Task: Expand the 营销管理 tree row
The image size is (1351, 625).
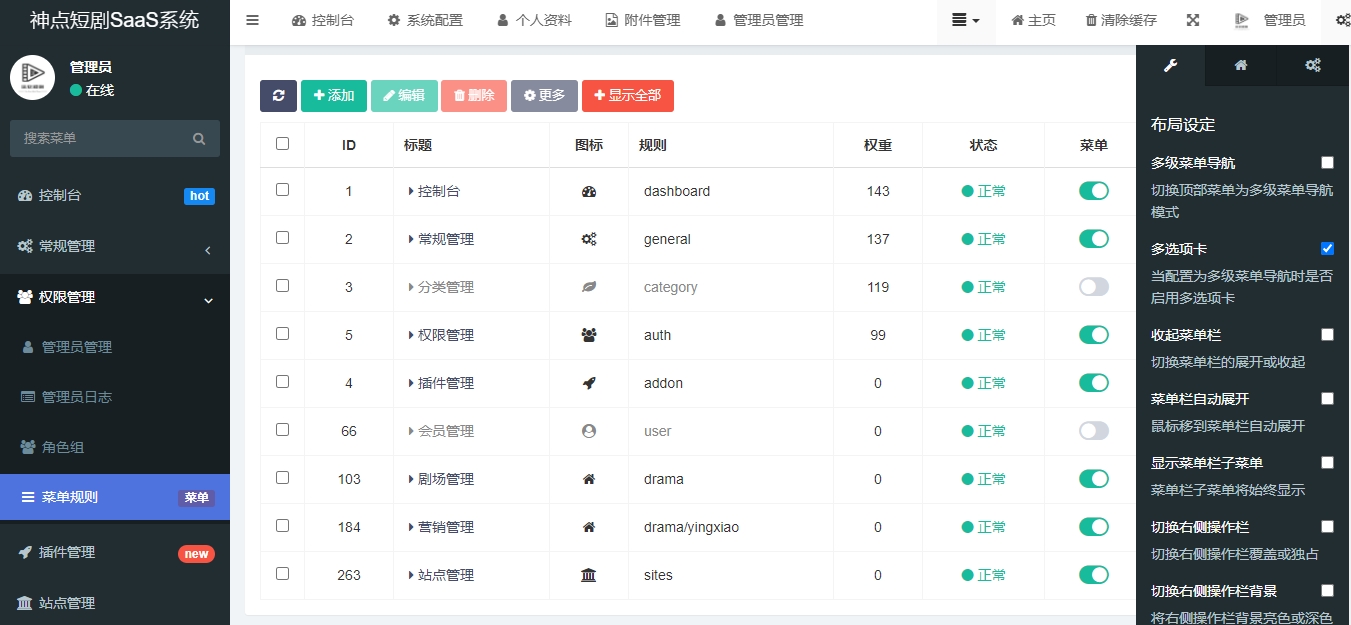Action: (411, 527)
